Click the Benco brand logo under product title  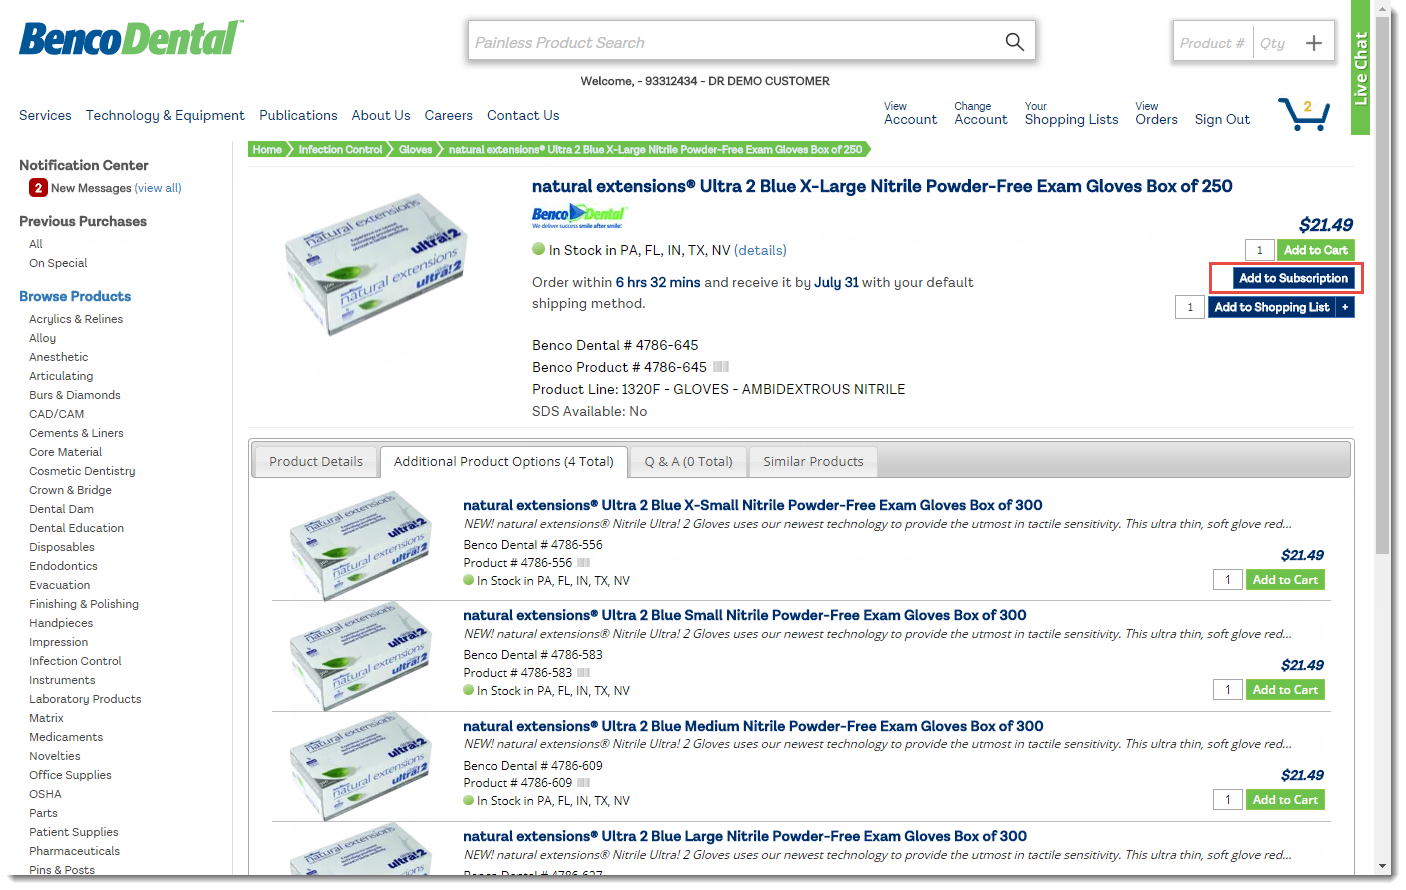point(579,216)
